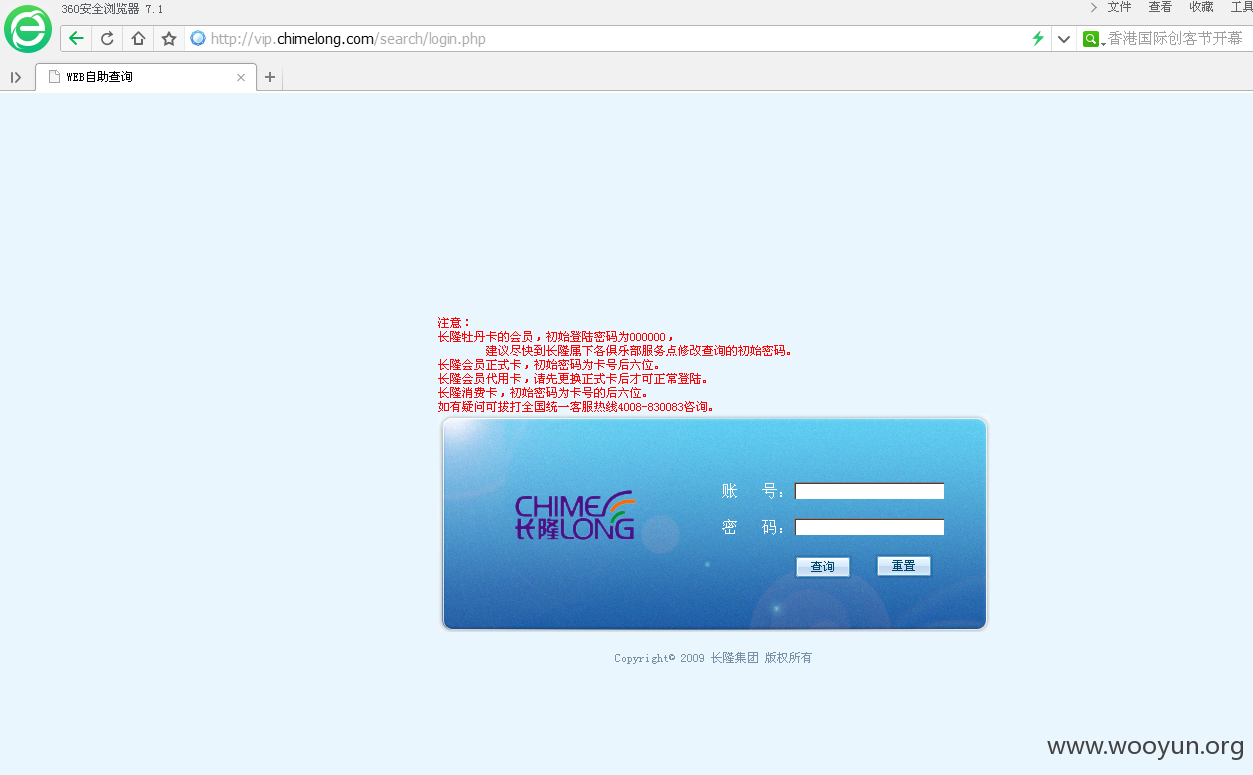1253x775 pixels.
Task: Click the Chimelong 长隆 logo
Action: click(575, 516)
